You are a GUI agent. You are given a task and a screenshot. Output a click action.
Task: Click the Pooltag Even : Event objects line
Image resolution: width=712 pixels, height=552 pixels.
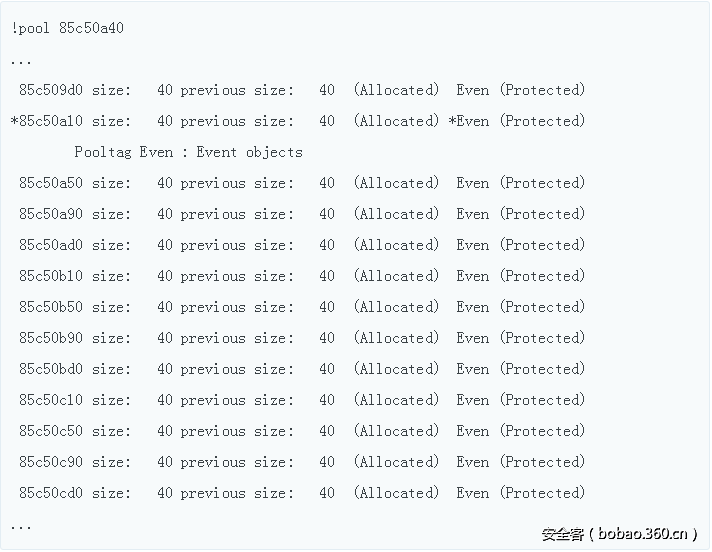click(188, 152)
